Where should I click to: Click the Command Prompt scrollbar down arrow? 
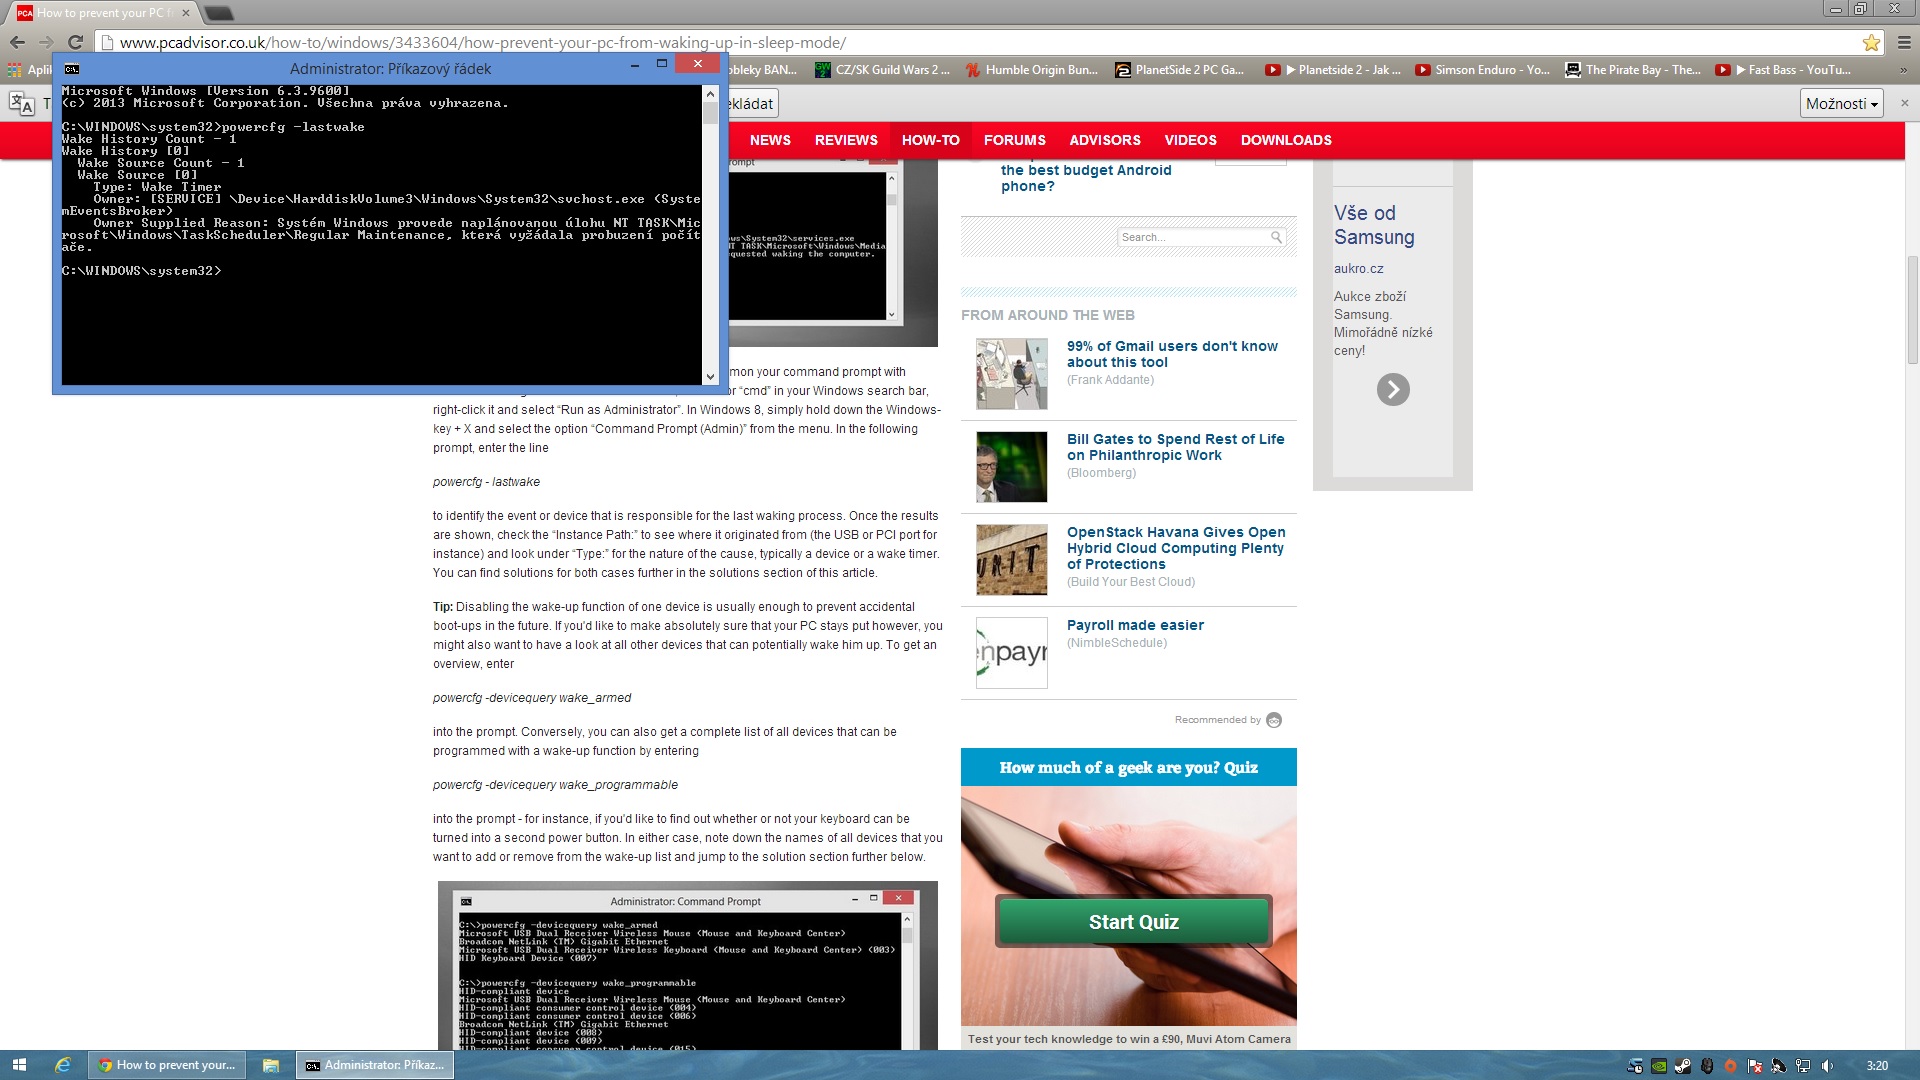tap(710, 377)
